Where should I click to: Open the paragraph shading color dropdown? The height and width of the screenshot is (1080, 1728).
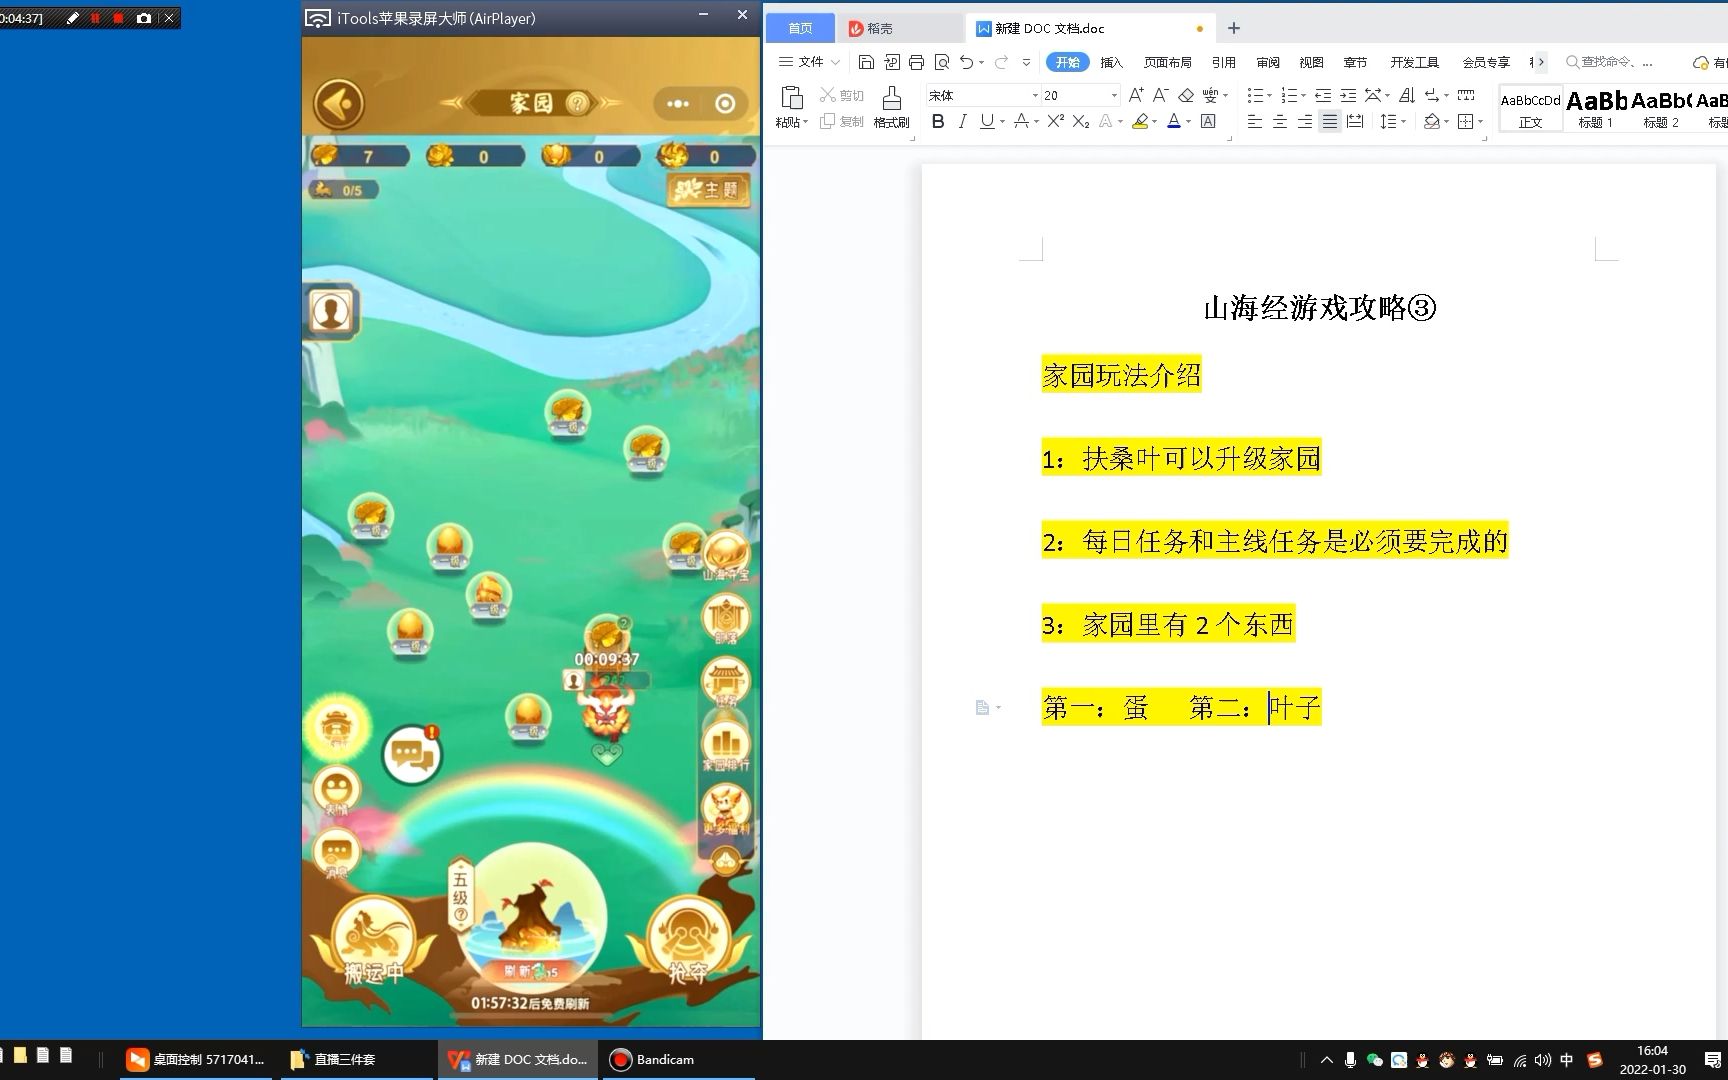(x=1446, y=122)
